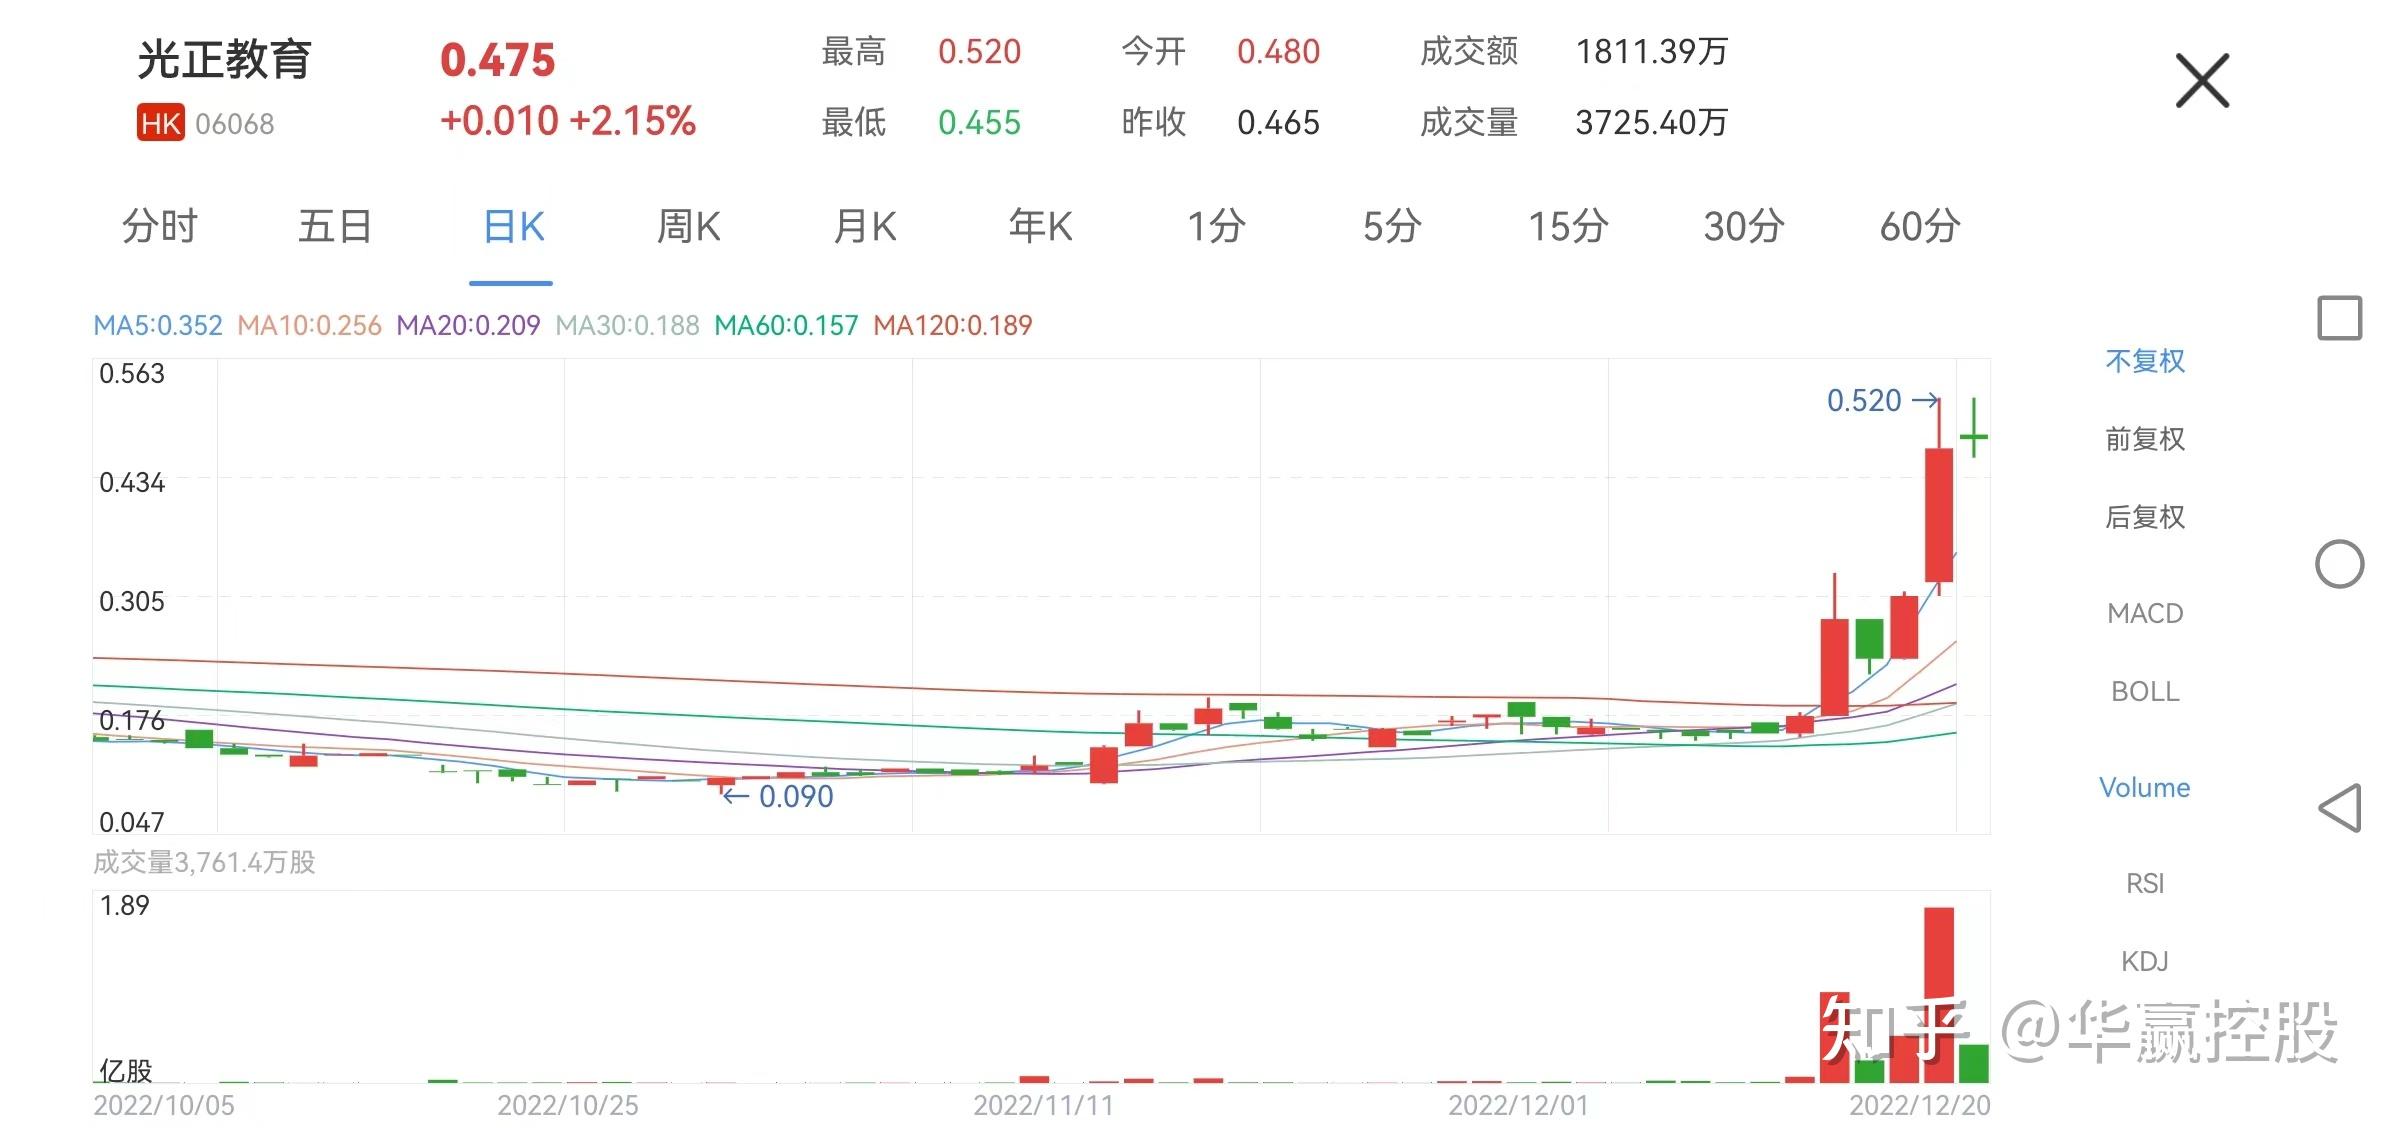Tap the Android back triangle icon
The image size is (2400, 1128).
point(2340,808)
